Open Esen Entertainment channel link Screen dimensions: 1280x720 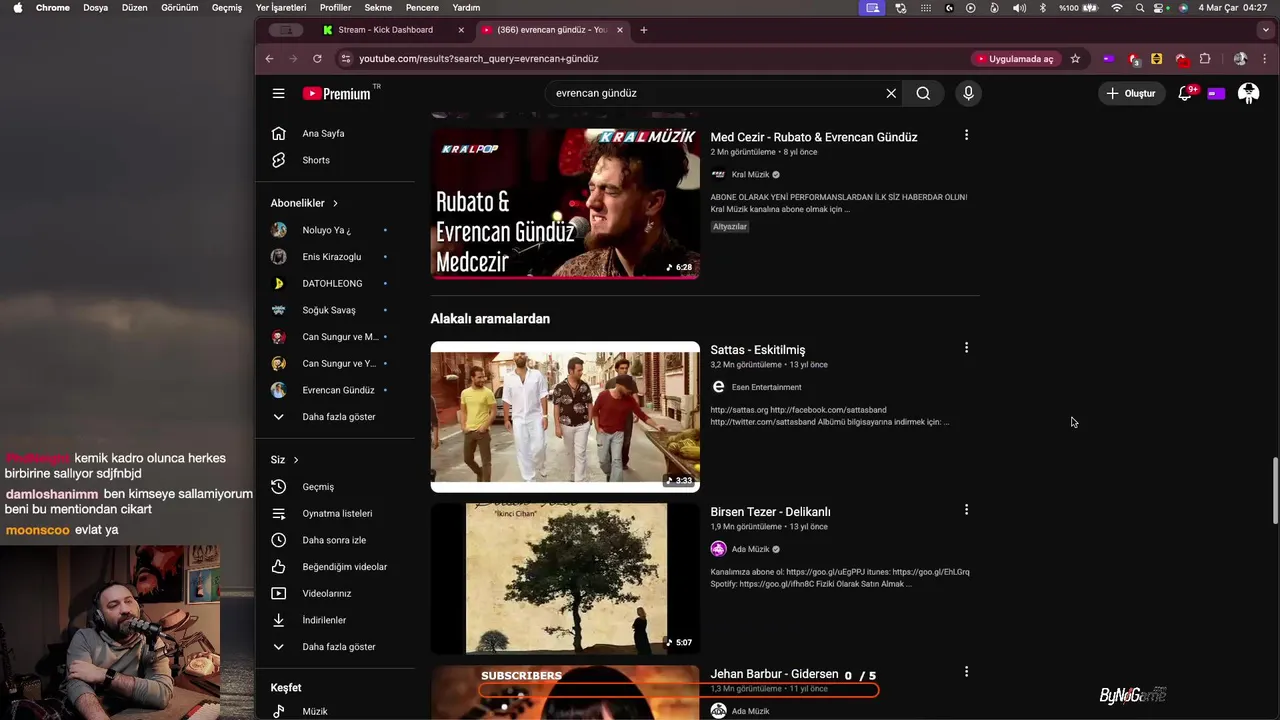766,387
